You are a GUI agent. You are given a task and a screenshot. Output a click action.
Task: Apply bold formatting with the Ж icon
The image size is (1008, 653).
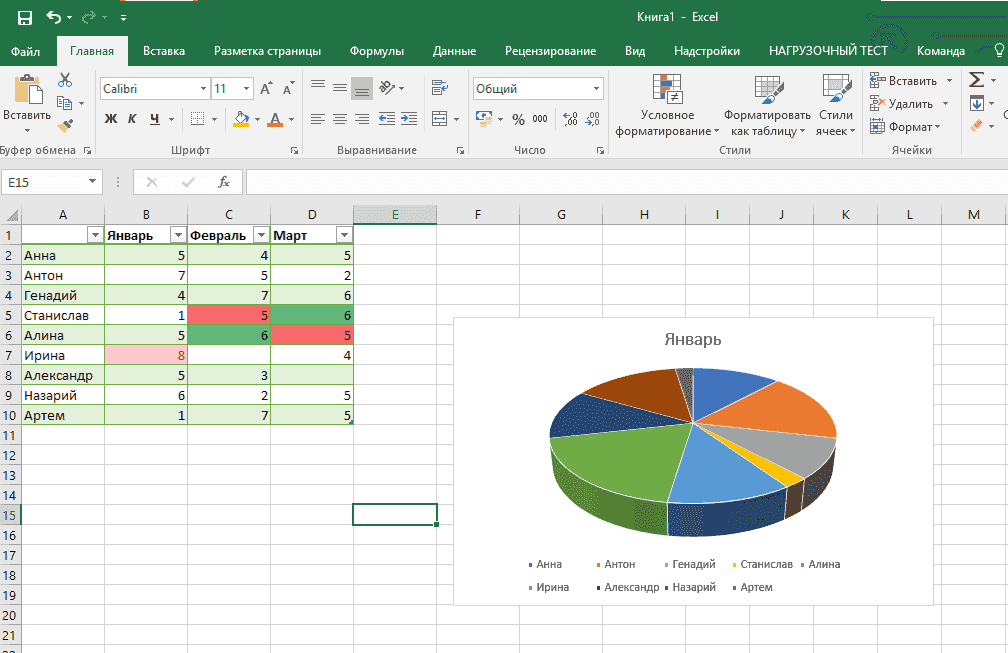click(x=111, y=118)
